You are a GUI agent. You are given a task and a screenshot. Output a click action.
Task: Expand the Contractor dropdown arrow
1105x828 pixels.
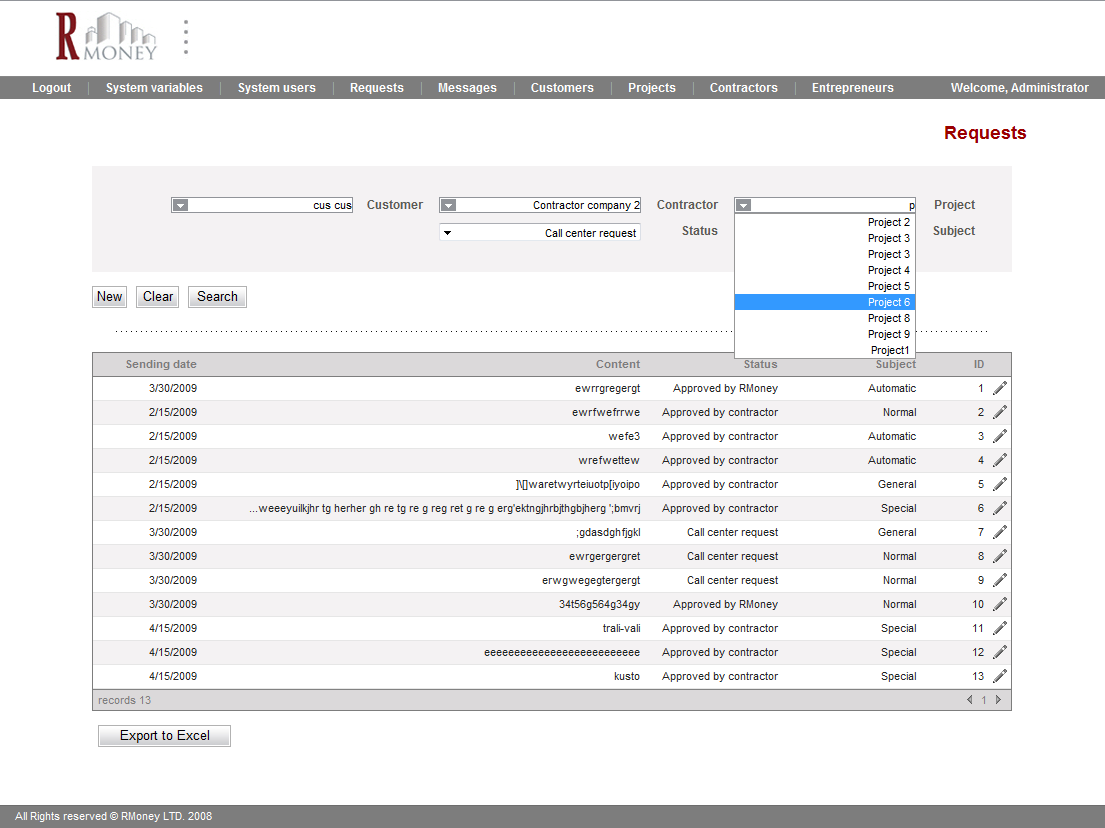448,205
